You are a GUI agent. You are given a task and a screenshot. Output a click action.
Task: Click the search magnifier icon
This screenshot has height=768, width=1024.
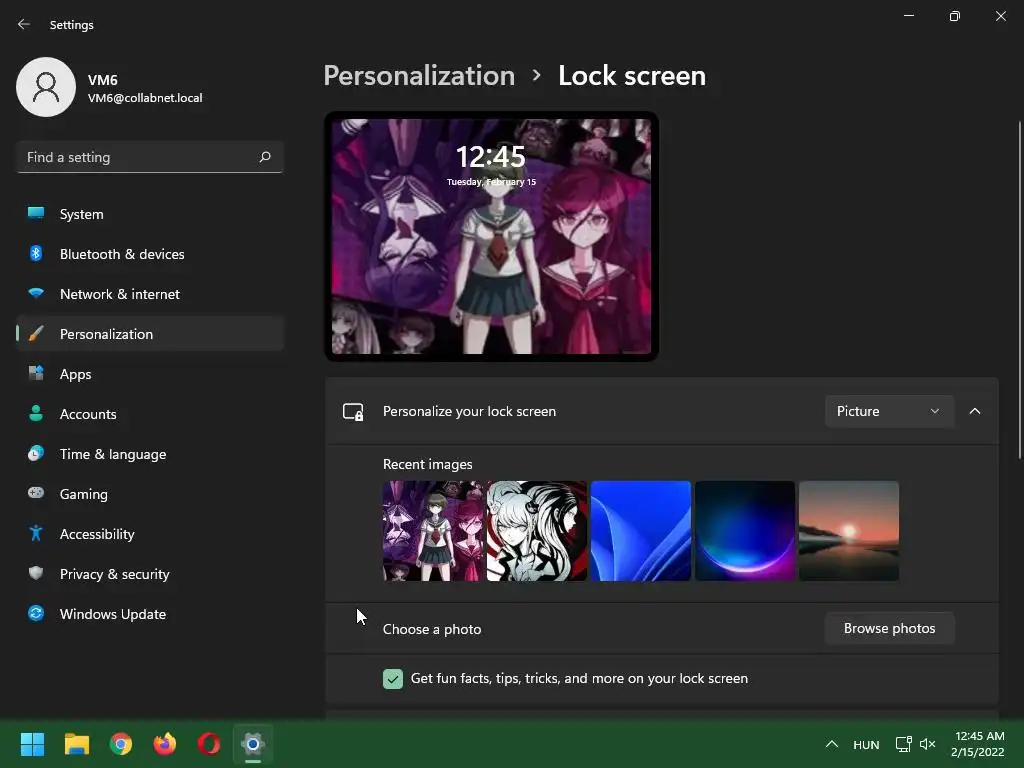[x=264, y=157]
